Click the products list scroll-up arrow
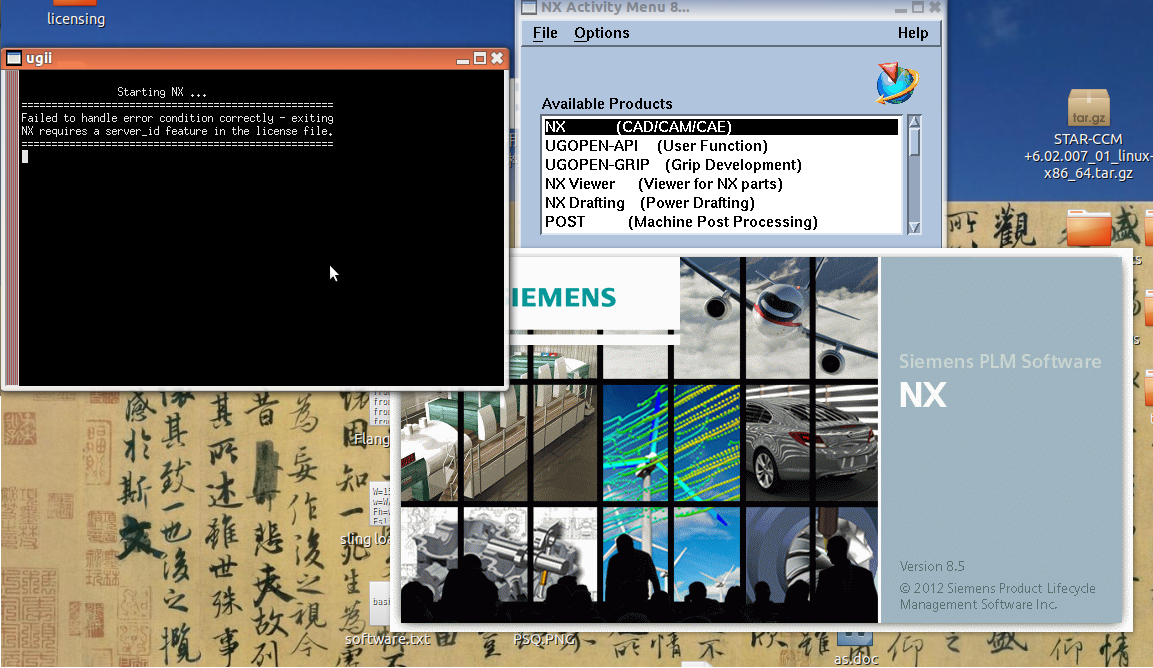The image size is (1153, 668). 914,121
